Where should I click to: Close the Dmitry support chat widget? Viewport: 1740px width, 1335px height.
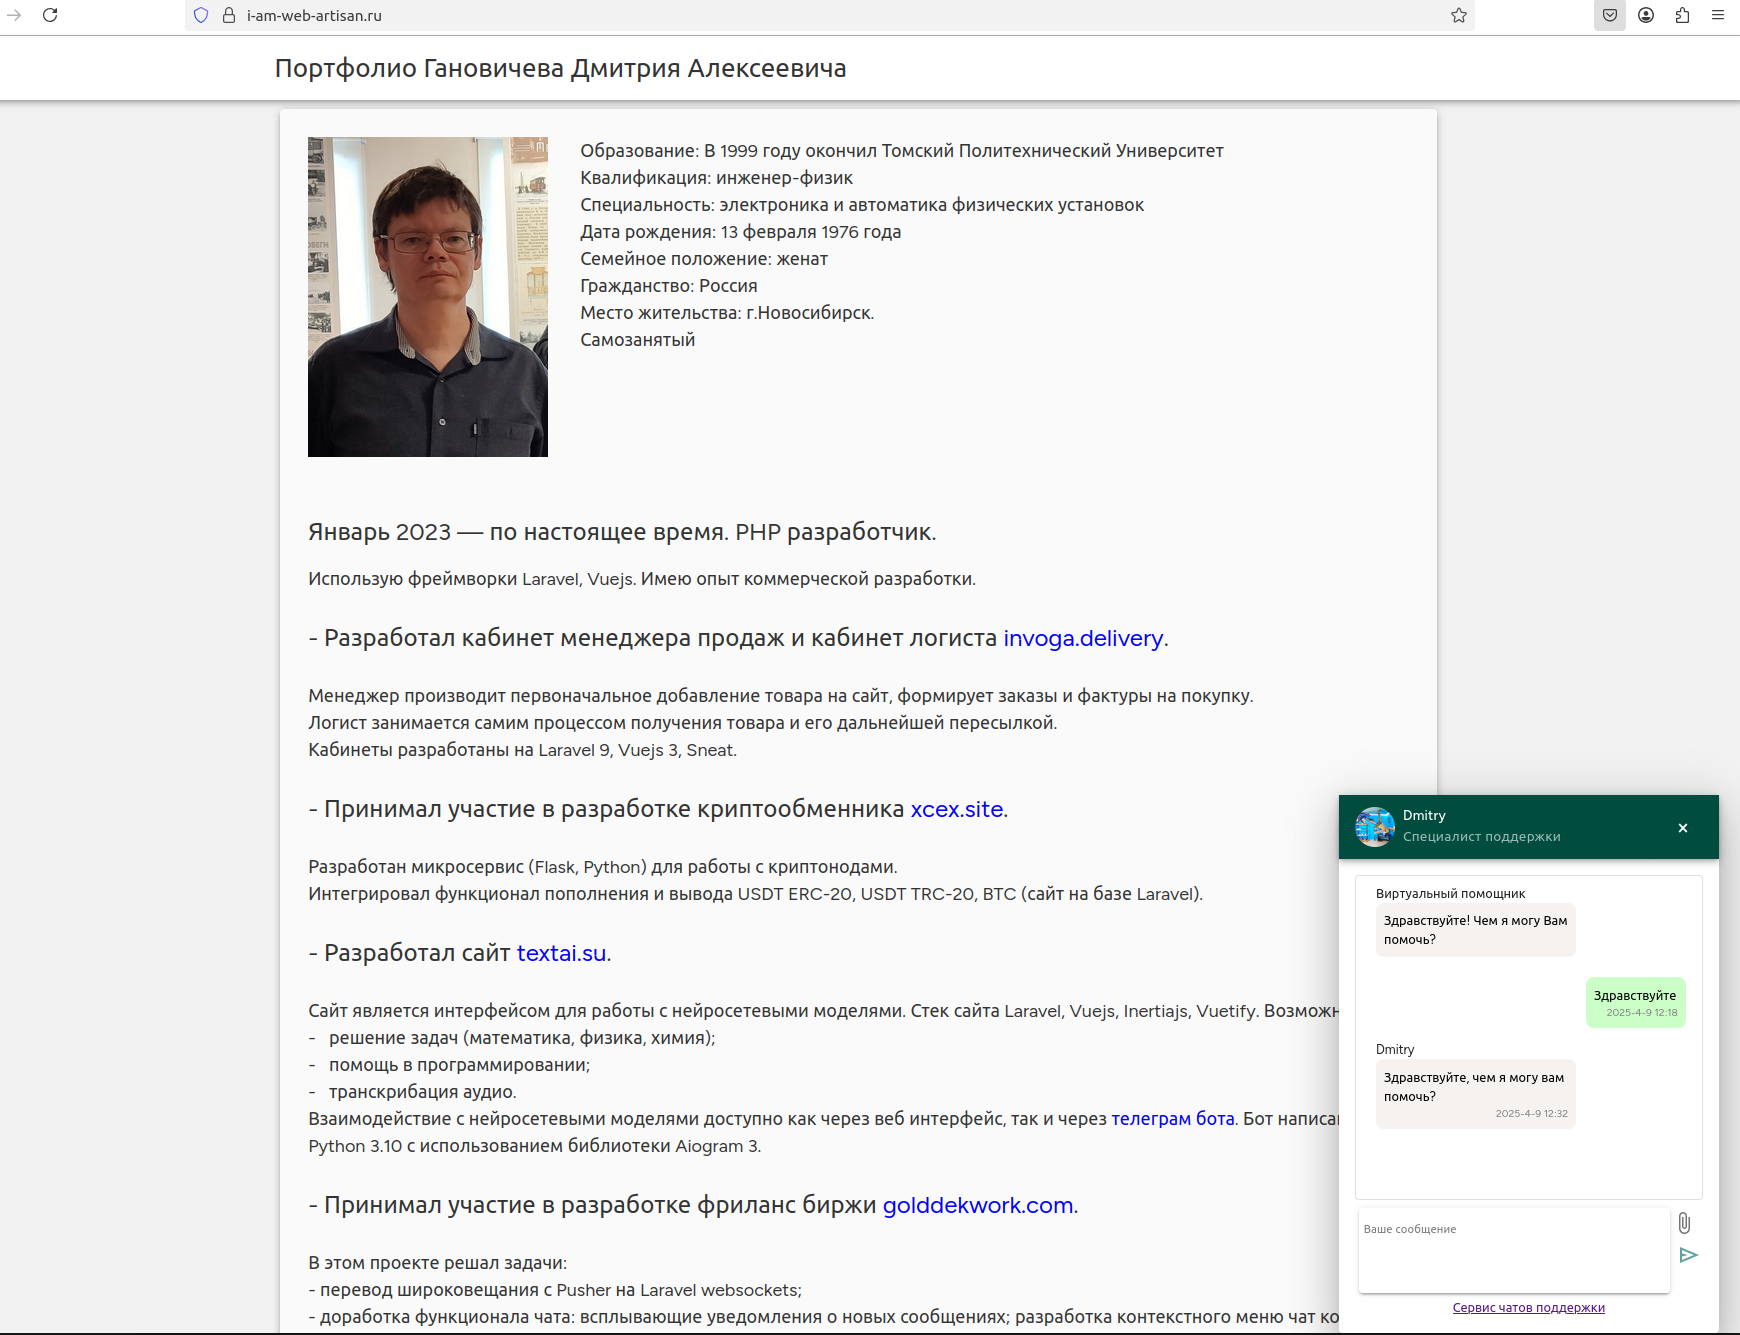tap(1683, 828)
